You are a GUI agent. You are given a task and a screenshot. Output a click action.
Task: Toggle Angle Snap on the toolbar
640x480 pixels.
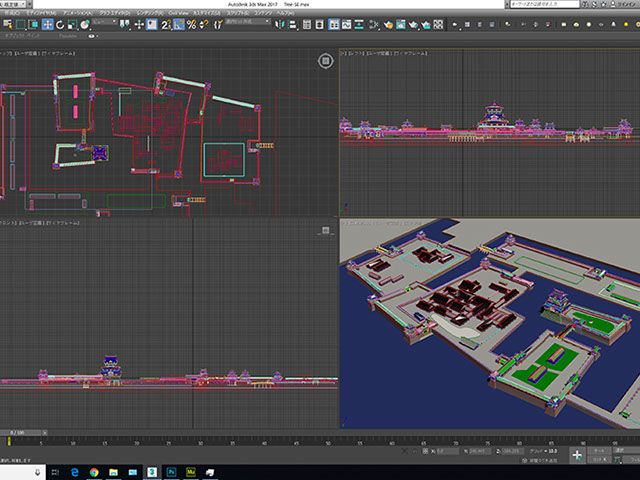[x=179, y=24]
